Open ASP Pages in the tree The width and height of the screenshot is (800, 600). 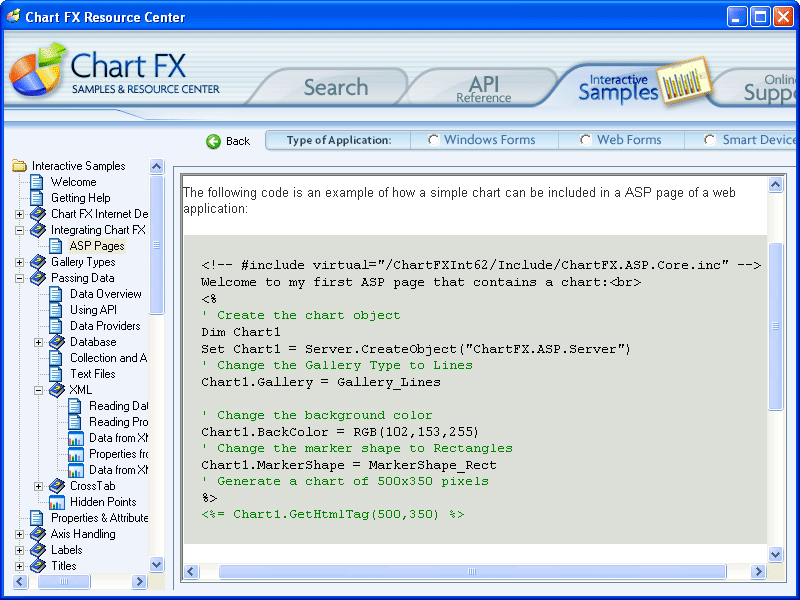coord(96,246)
